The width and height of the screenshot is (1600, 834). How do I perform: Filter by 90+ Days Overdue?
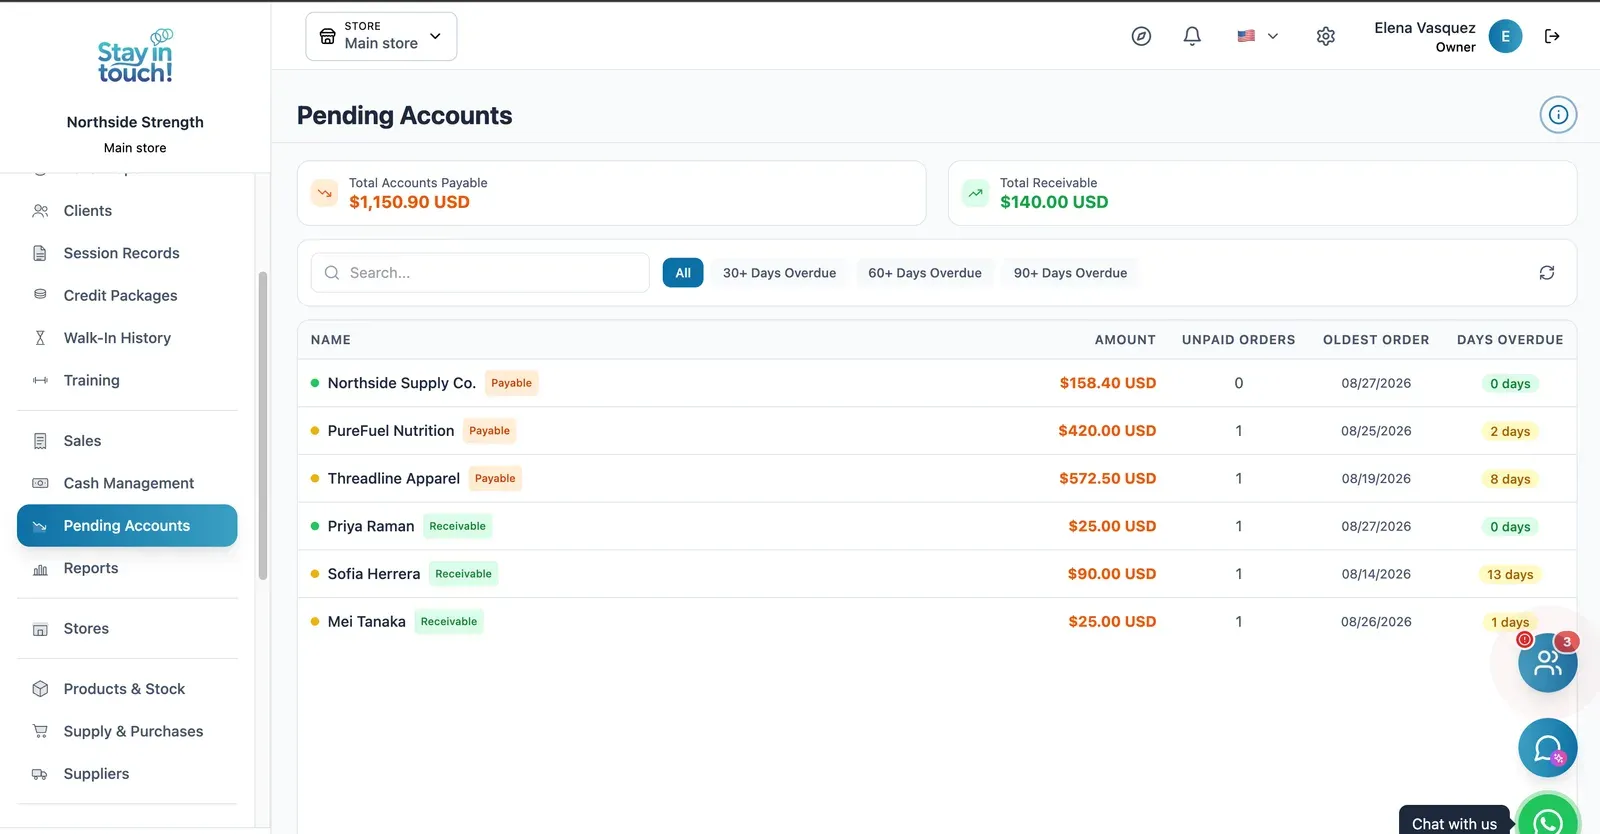pos(1070,273)
